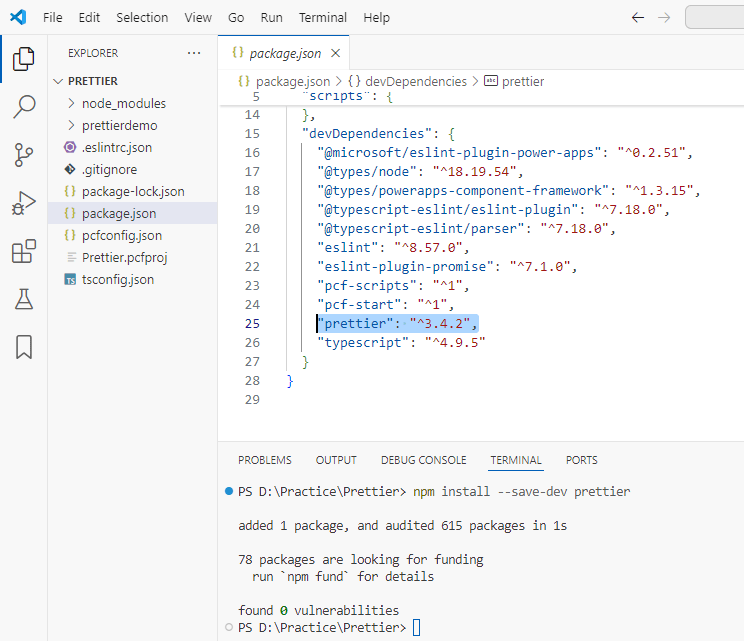744x641 pixels.
Task: Close the package.json editor tab
Action: click(x=335, y=53)
